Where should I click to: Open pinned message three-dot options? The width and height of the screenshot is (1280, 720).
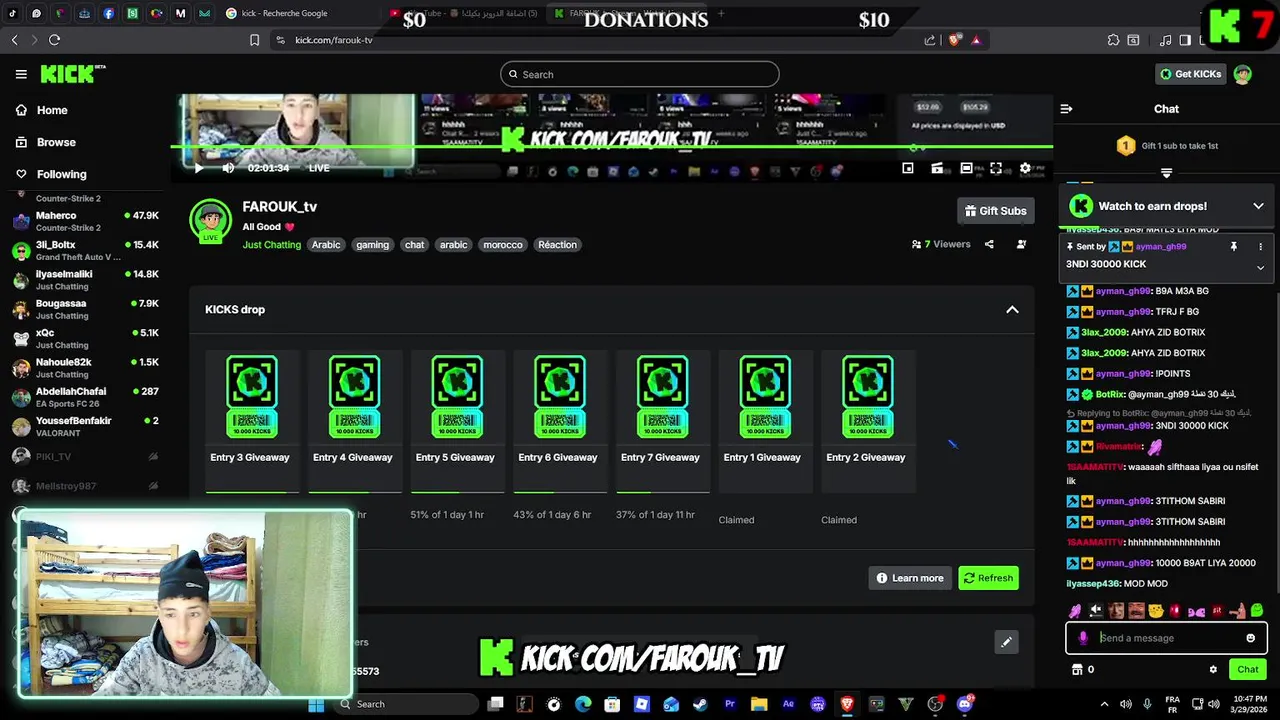(x=1260, y=246)
